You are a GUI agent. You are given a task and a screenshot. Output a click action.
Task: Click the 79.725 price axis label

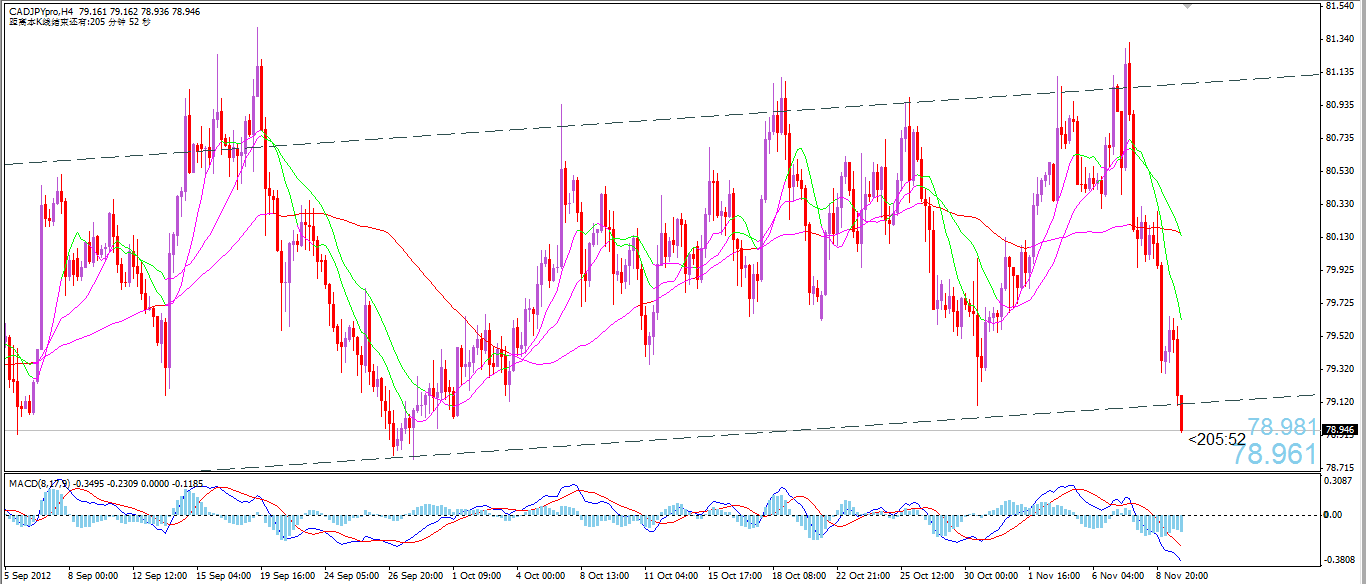(x=1340, y=303)
